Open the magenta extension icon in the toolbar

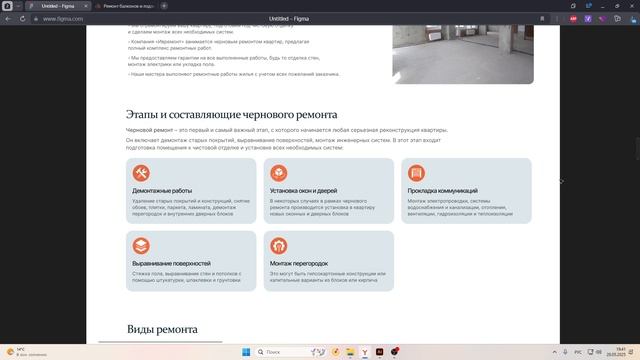click(602, 19)
